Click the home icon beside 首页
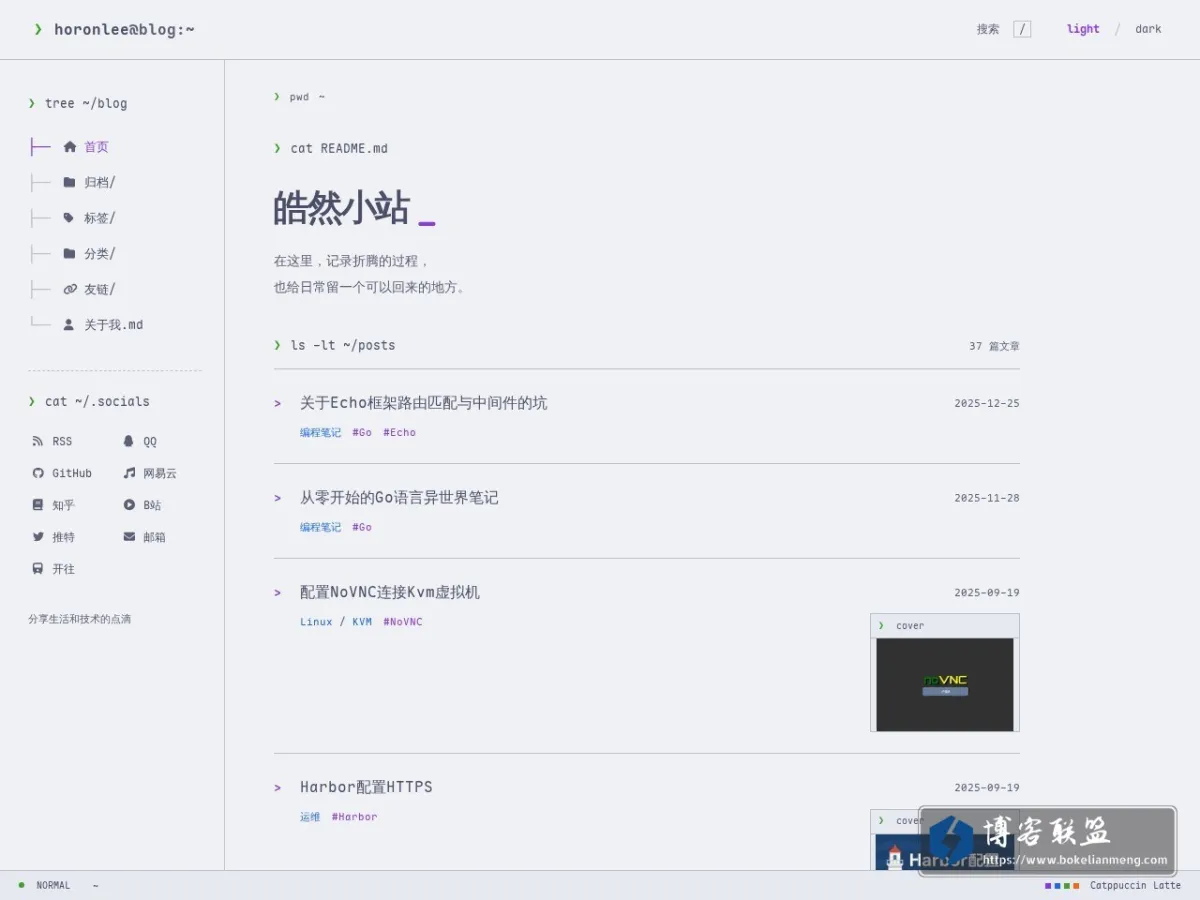The width and height of the screenshot is (1200, 900). pyautogui.click(x=69, y=147)
